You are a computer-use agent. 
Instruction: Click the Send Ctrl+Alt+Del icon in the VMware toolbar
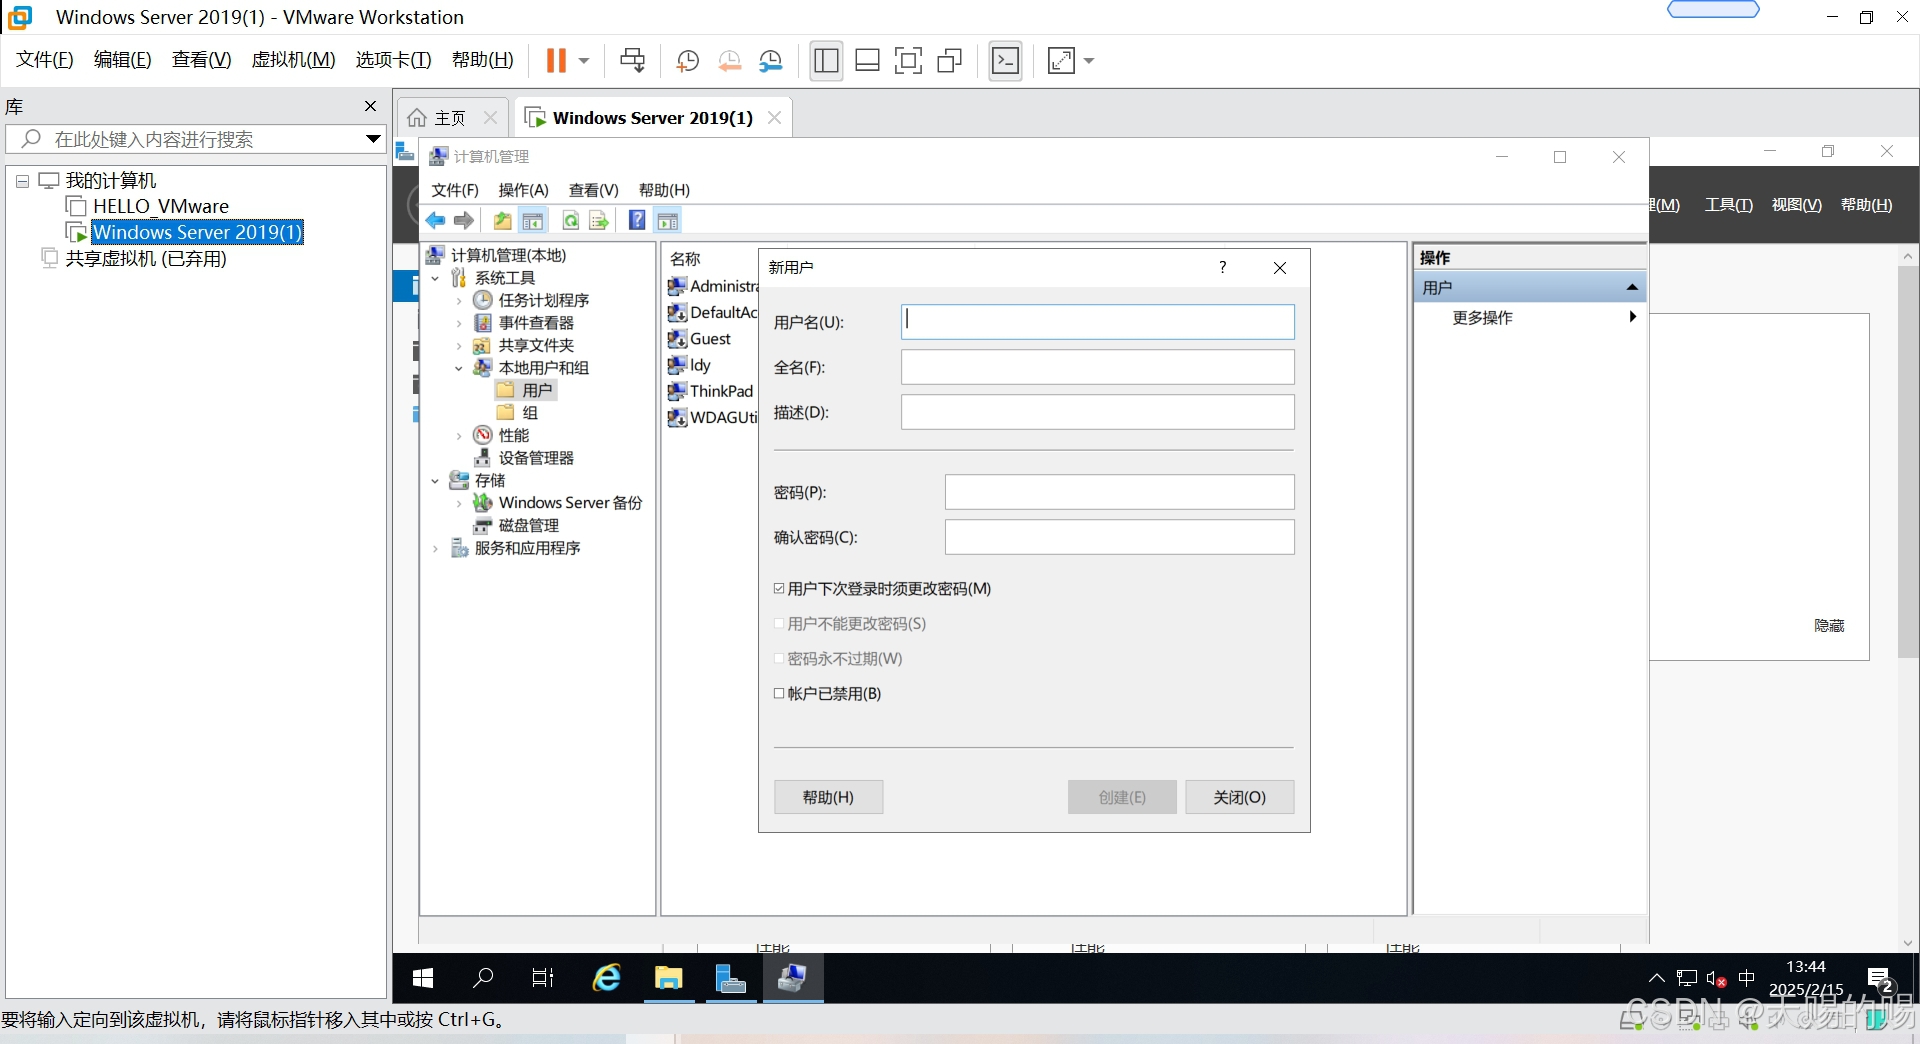pos(632,61)
